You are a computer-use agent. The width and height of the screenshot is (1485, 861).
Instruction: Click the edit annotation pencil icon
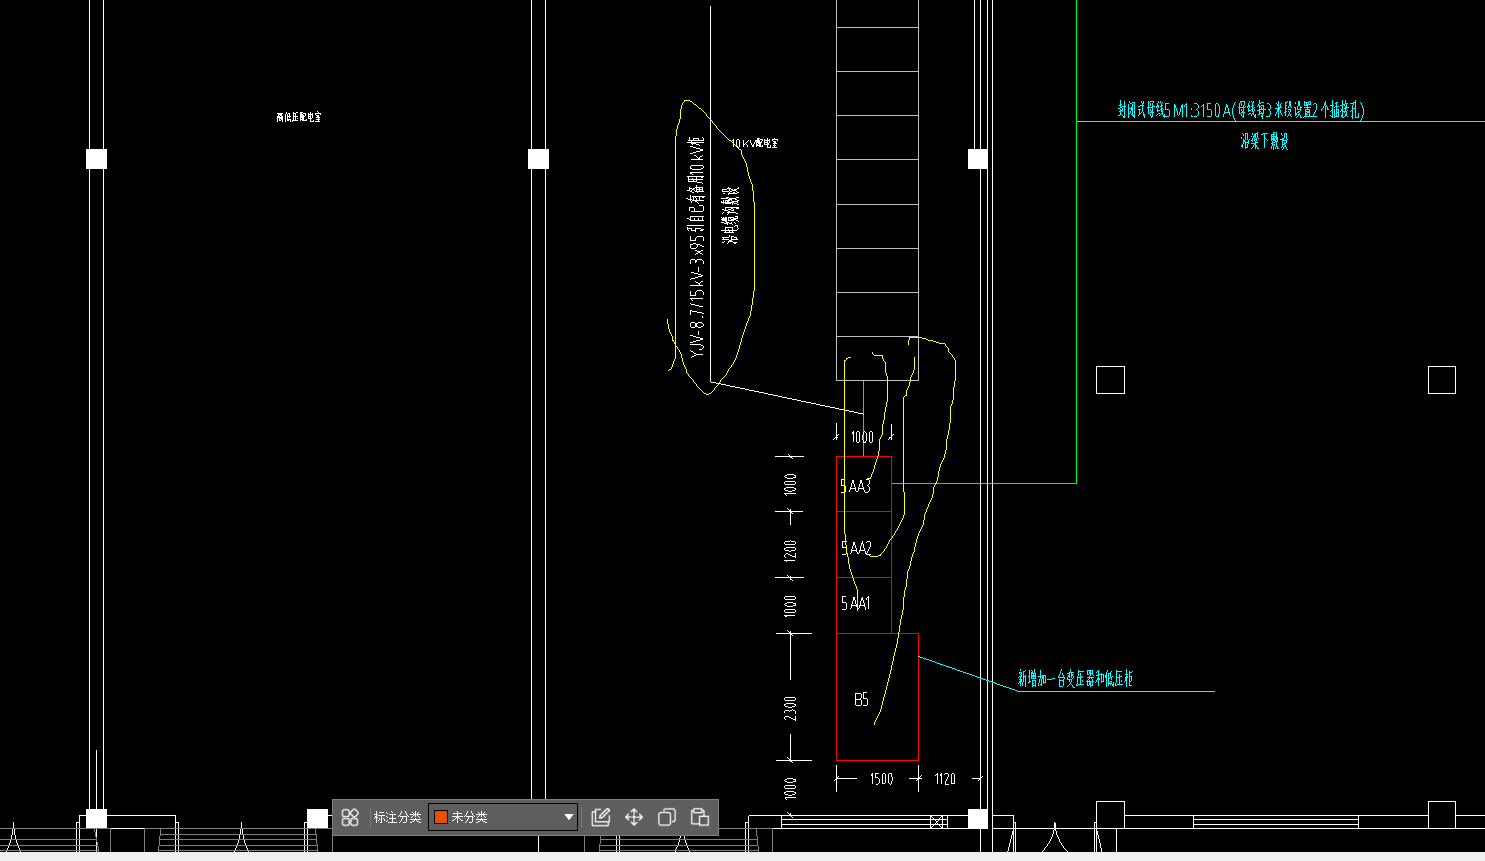[x=601, y=817]
